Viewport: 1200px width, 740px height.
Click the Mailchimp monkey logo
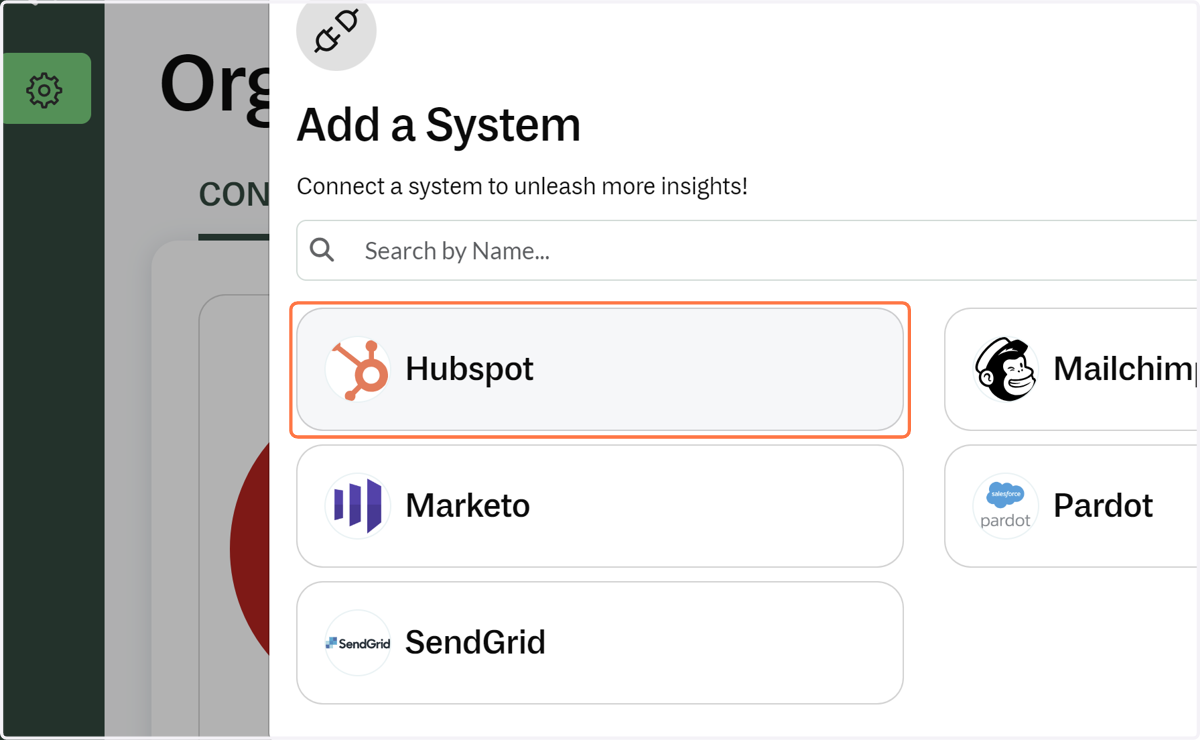pos(1006,369)
